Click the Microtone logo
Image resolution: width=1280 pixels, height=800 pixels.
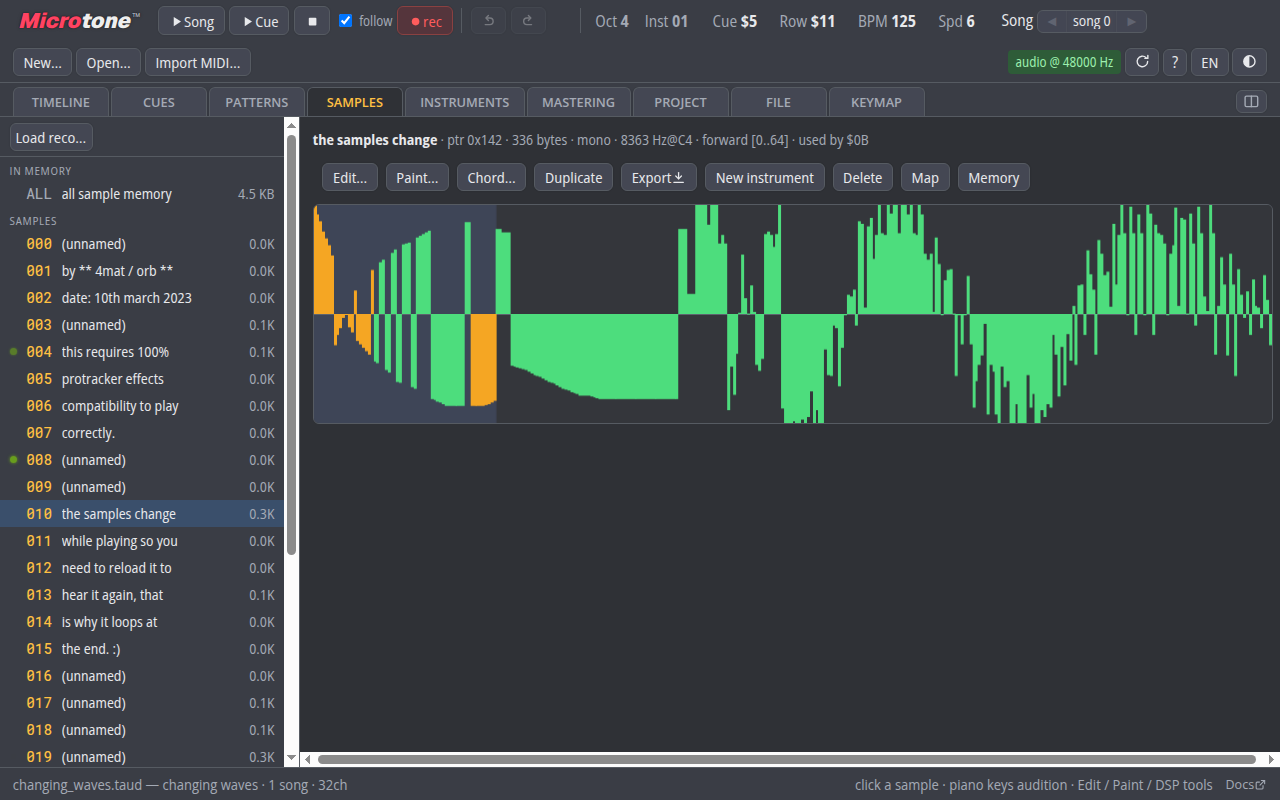(x=79, y=21)
